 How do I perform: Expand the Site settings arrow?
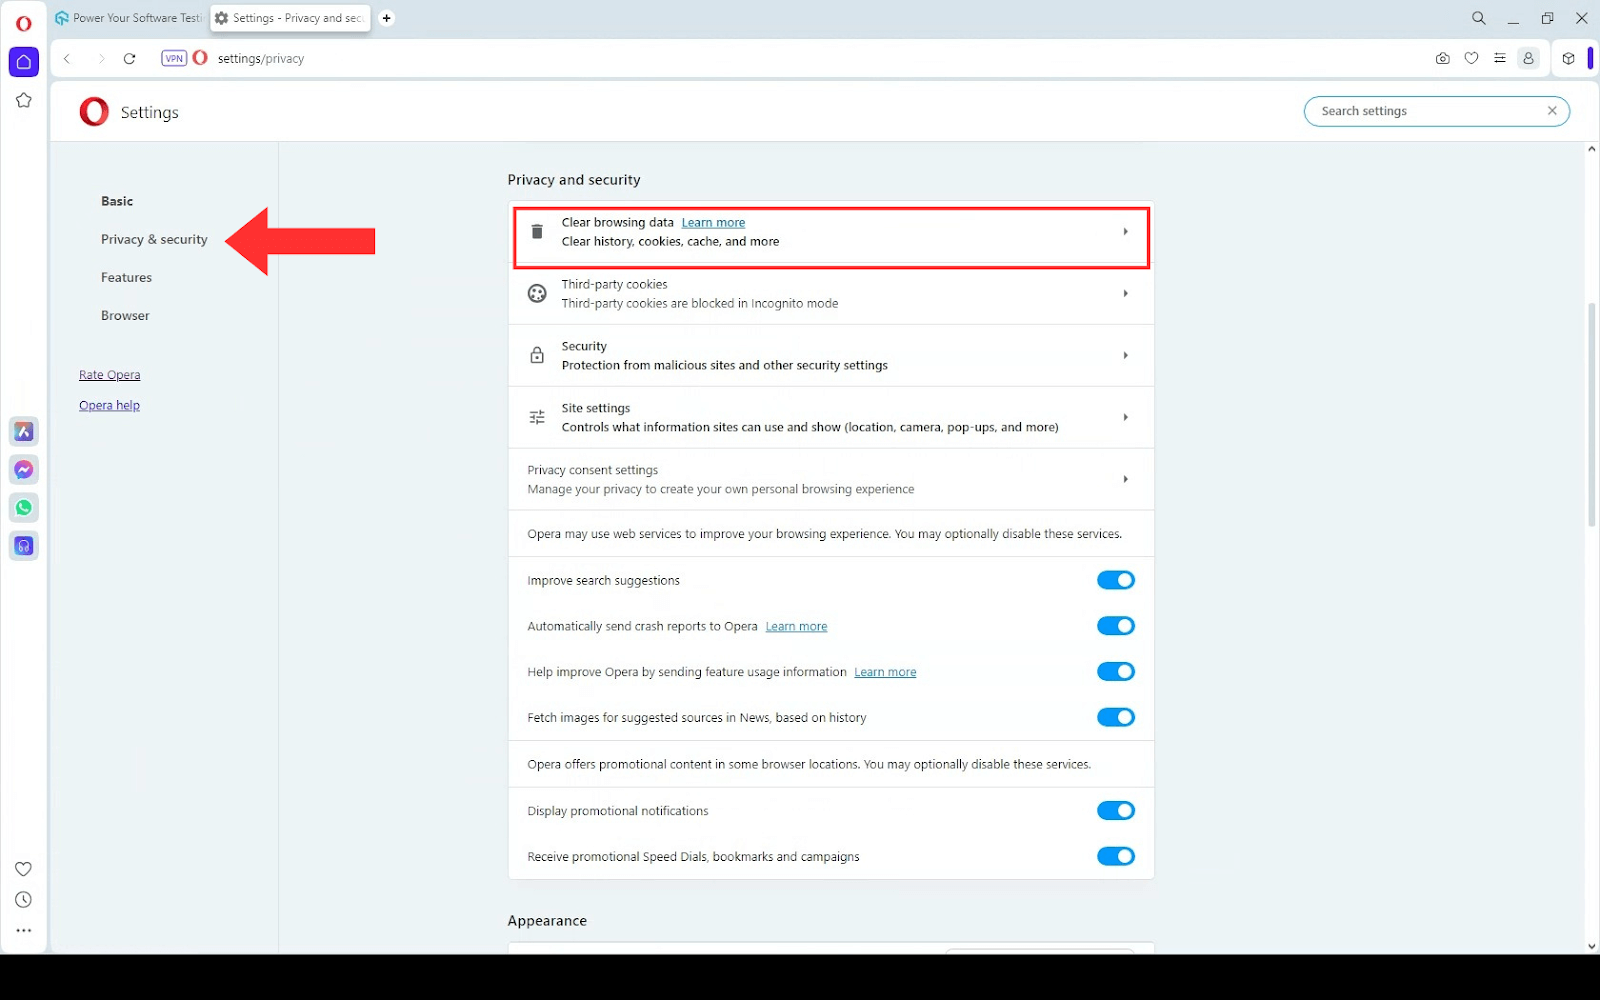click(1125, 418)
